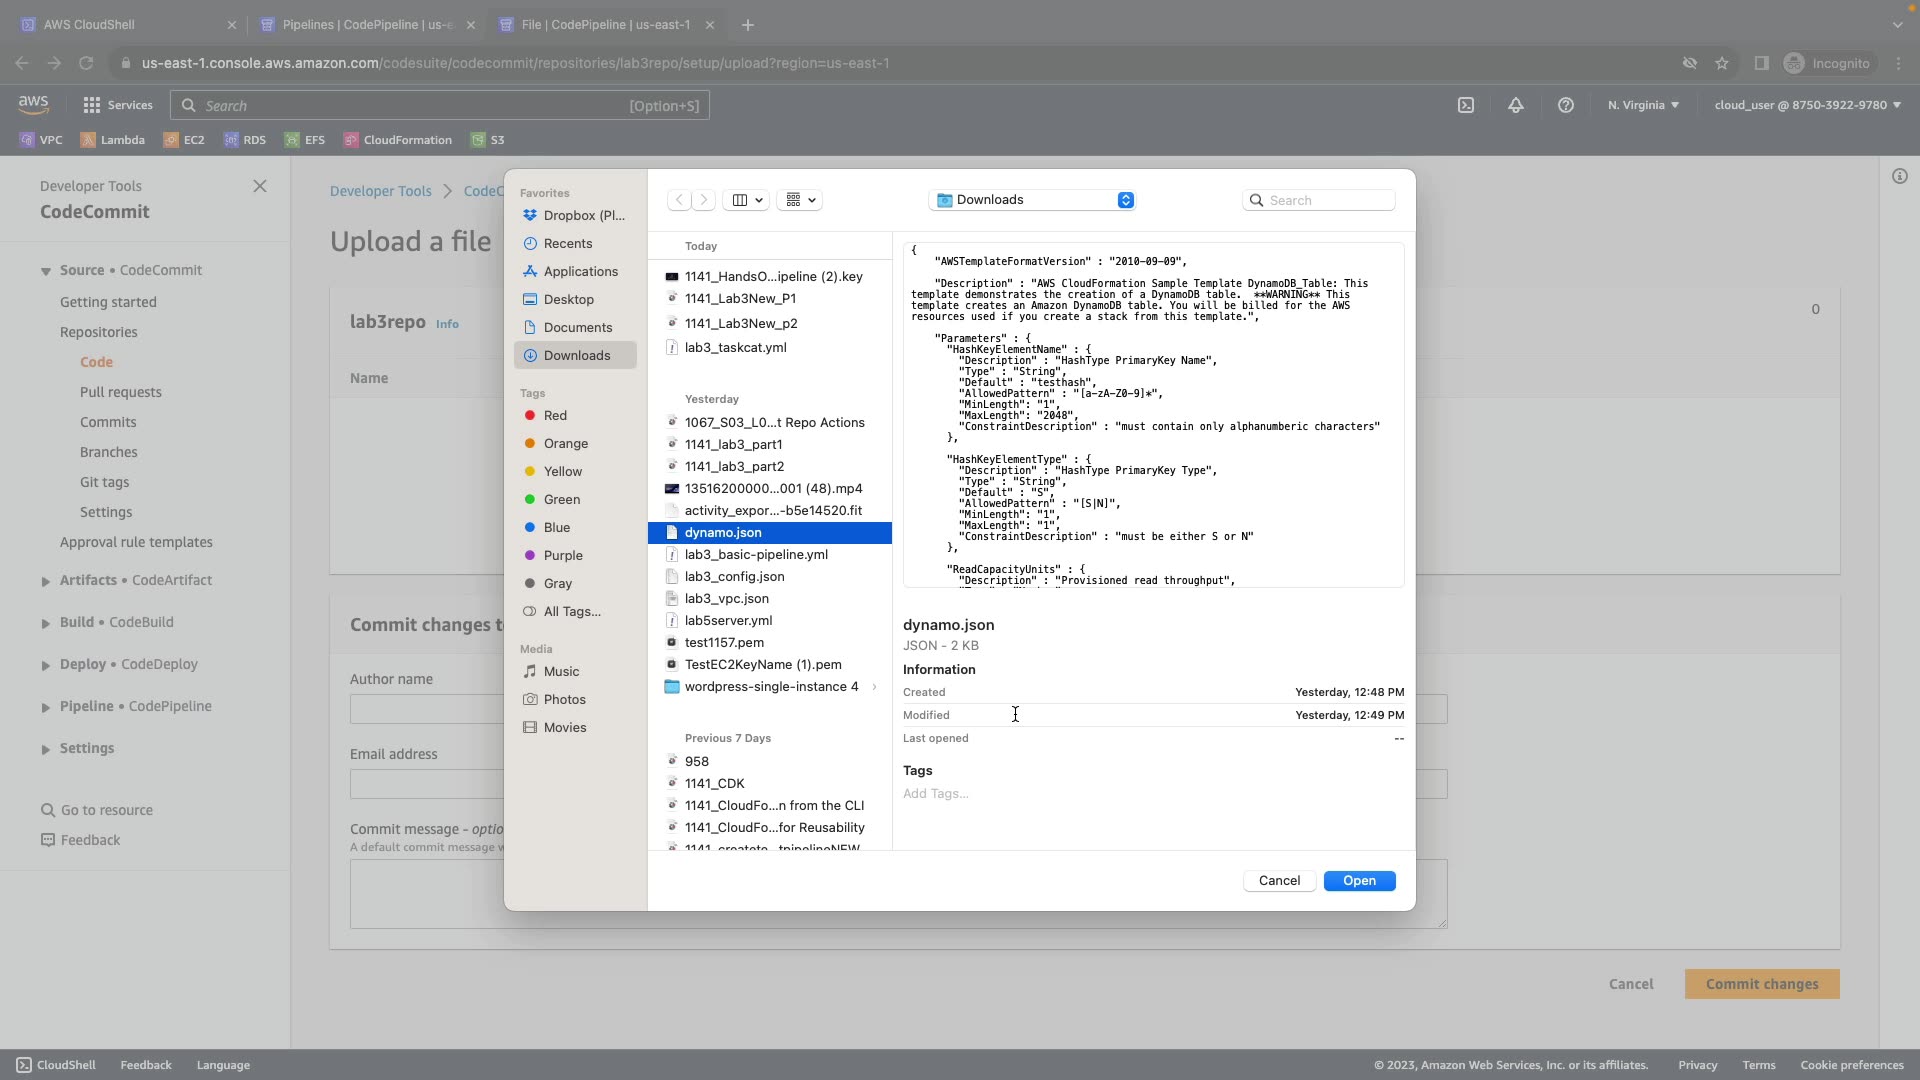This screenshot has width=1920, height=1080.
Task: Open the AWS support help icon
Action: 1566,105
